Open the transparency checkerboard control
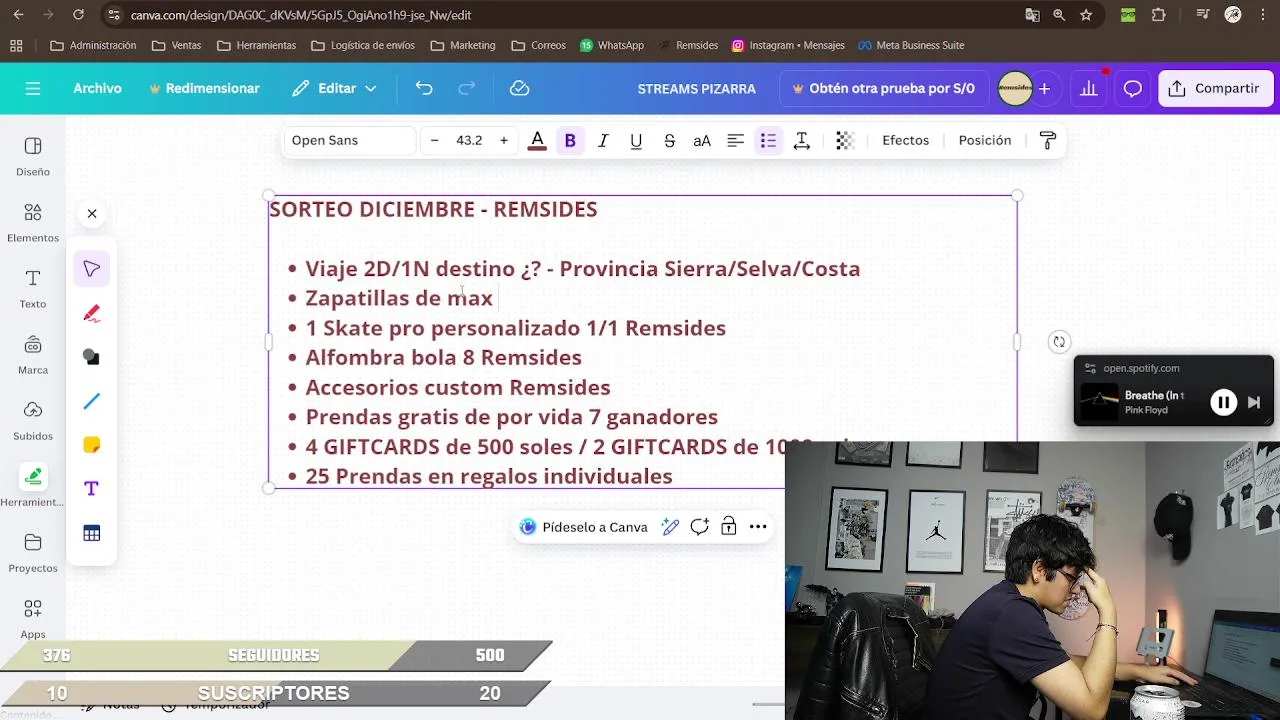The width and height of the screenshot is (1280, 720). pos(845,140)
